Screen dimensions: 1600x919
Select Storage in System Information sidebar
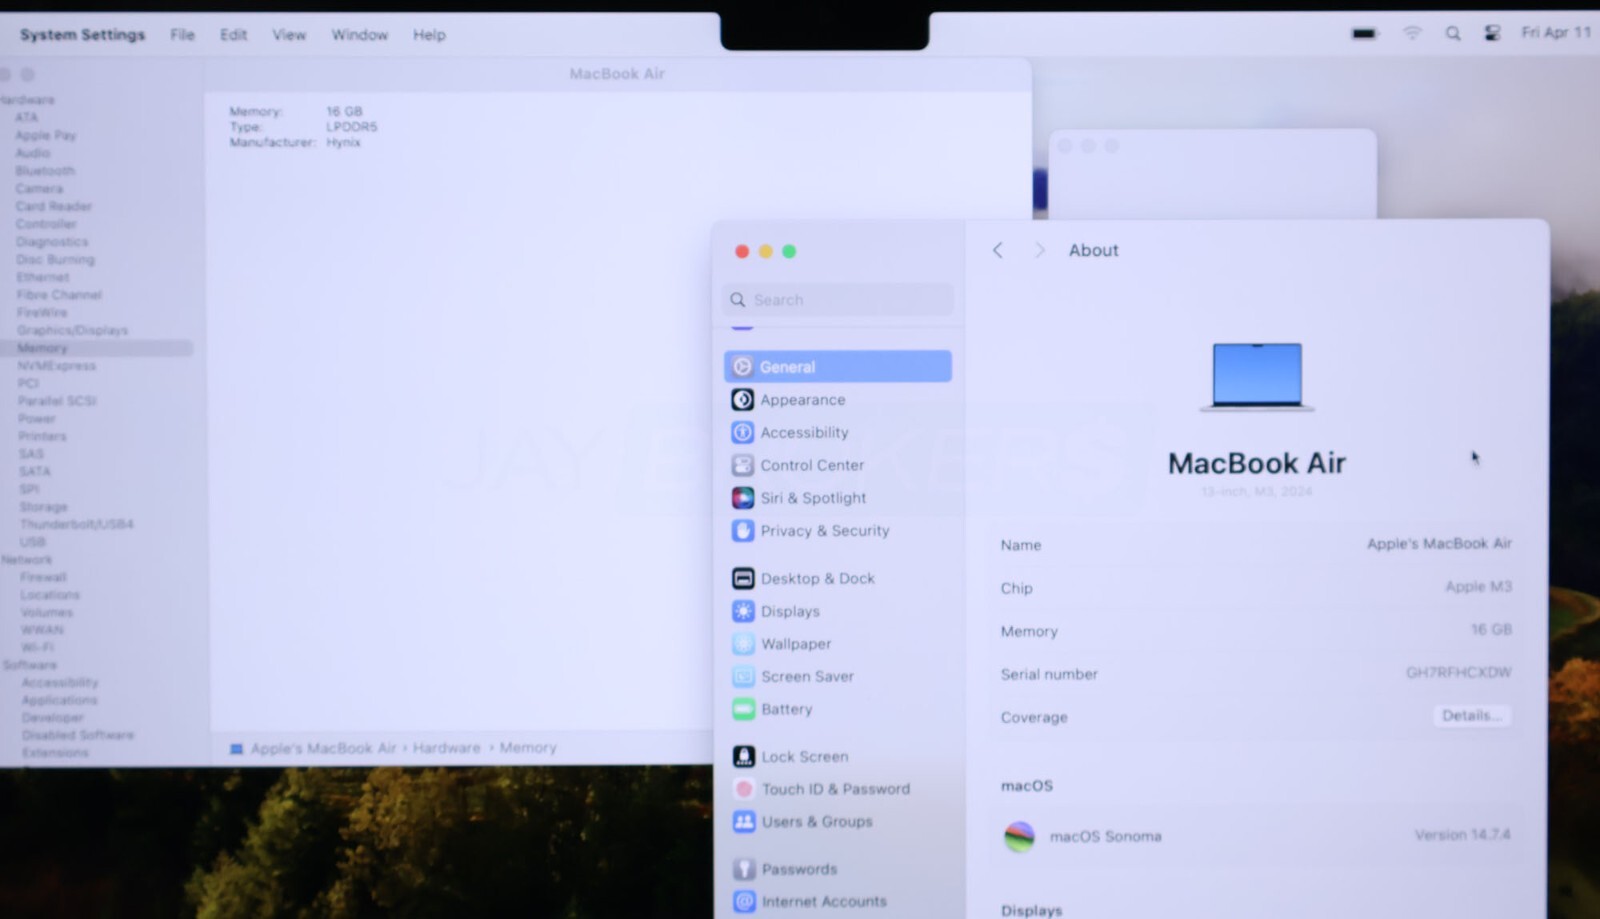(x=44, y=507)
